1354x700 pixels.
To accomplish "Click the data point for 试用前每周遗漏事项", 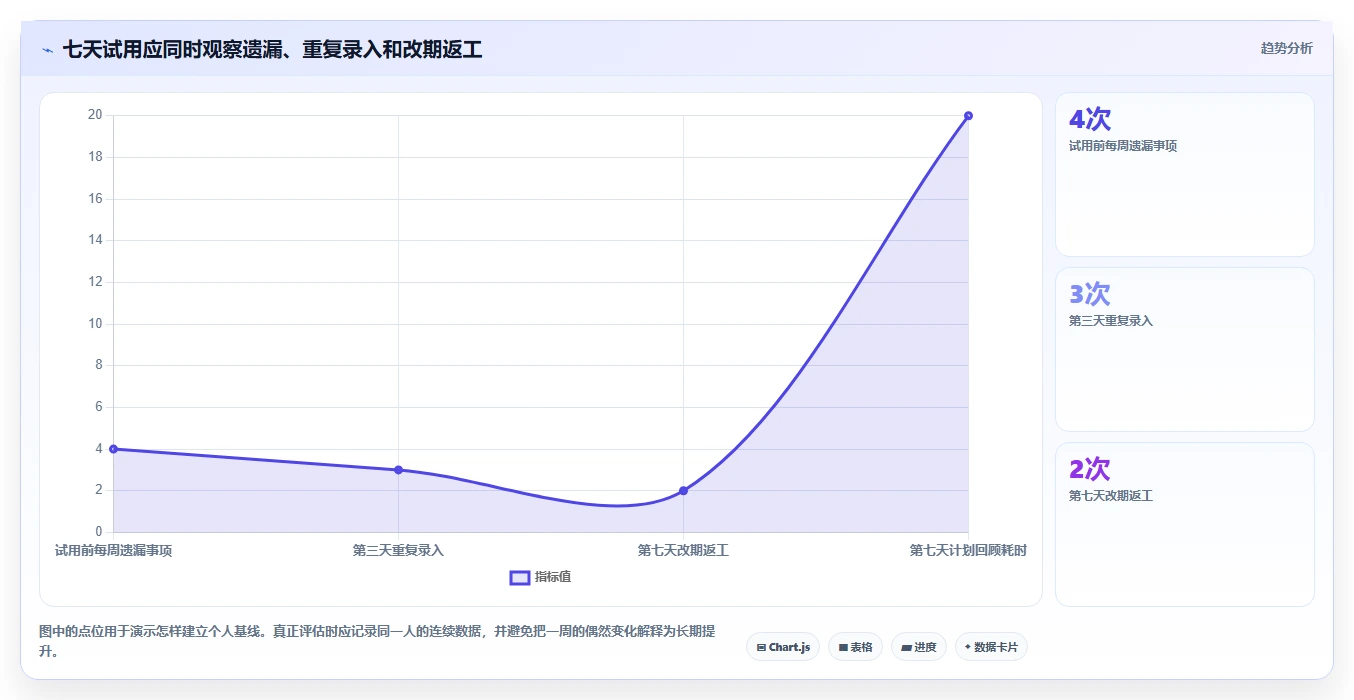I will pos(113,449).
